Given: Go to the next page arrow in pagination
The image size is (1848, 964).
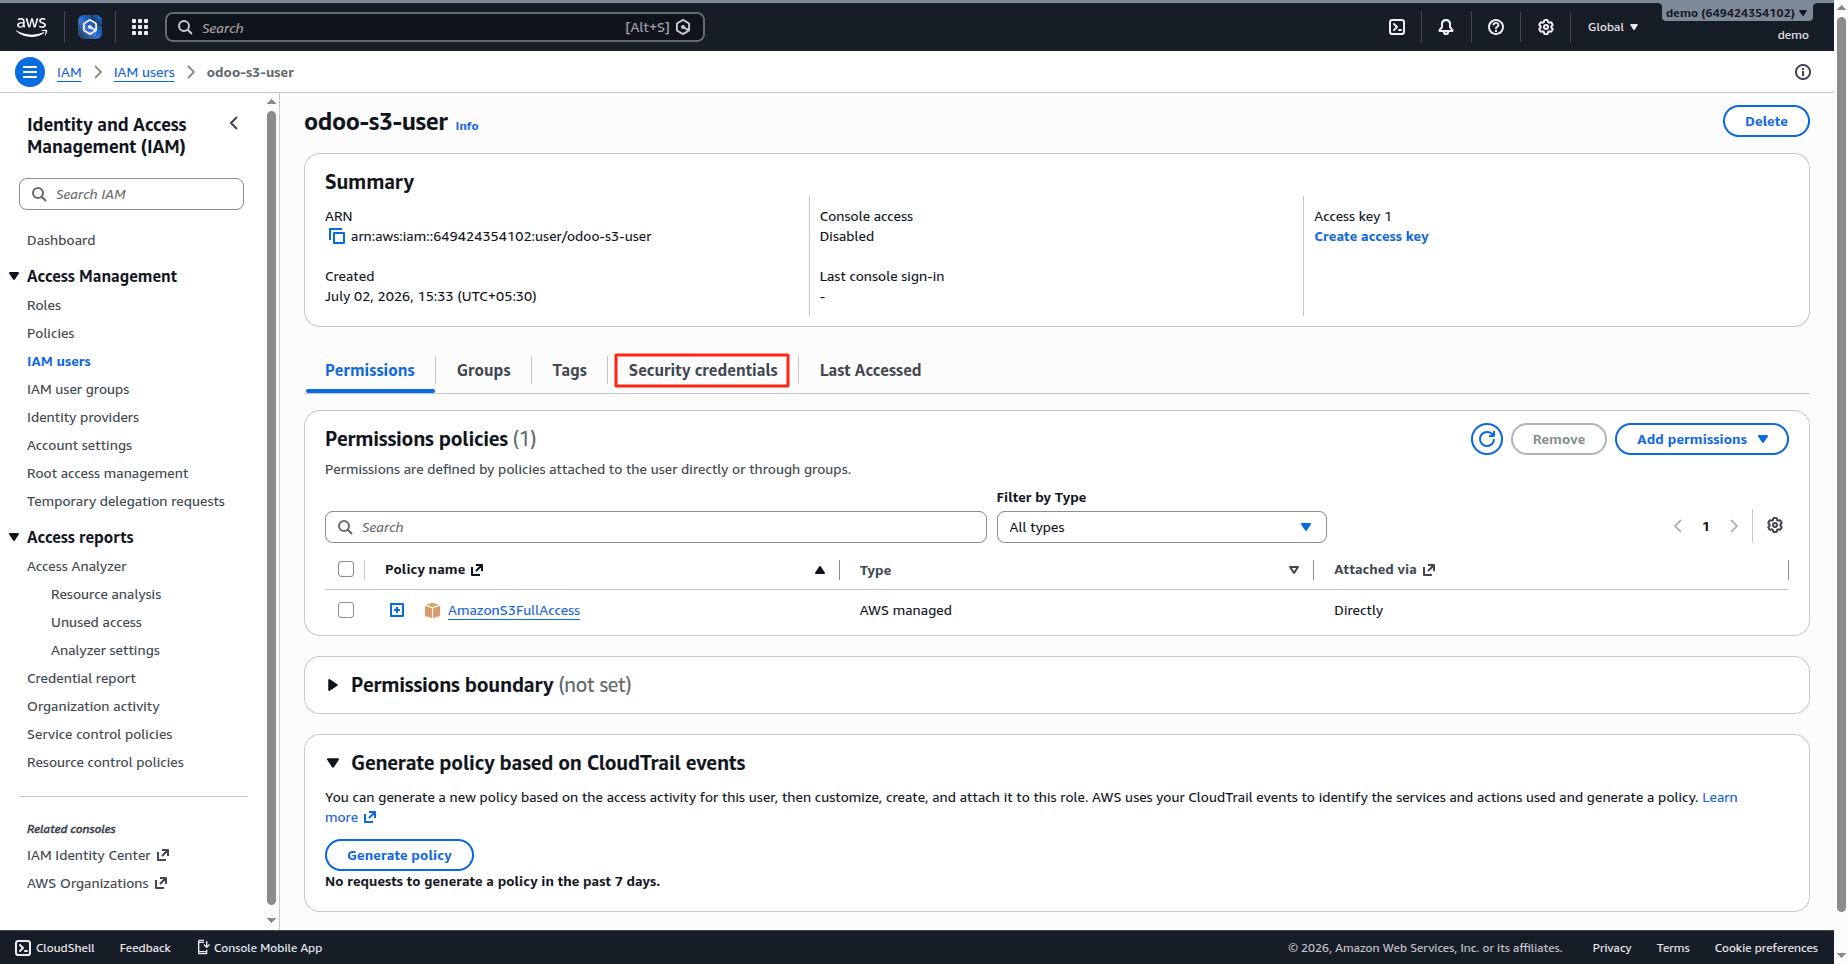Looking at the screenshot, I should coord(1734,526).
